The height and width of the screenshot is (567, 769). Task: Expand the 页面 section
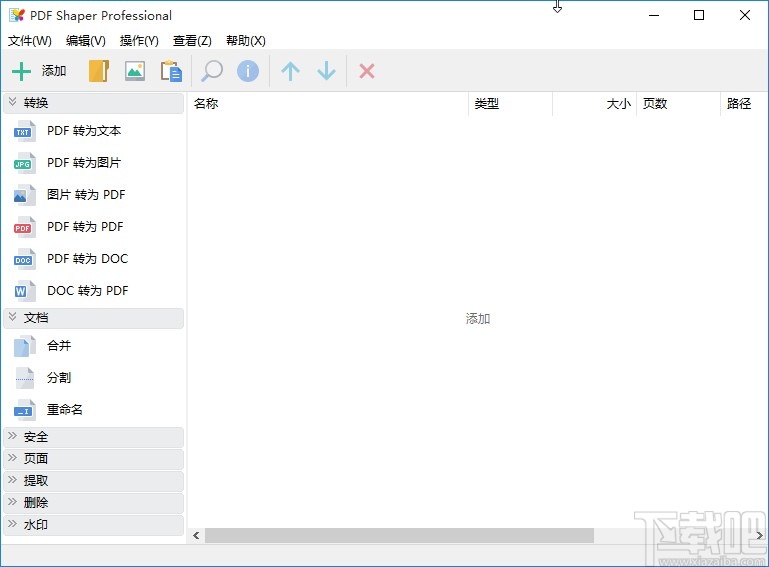click(93, 459)
